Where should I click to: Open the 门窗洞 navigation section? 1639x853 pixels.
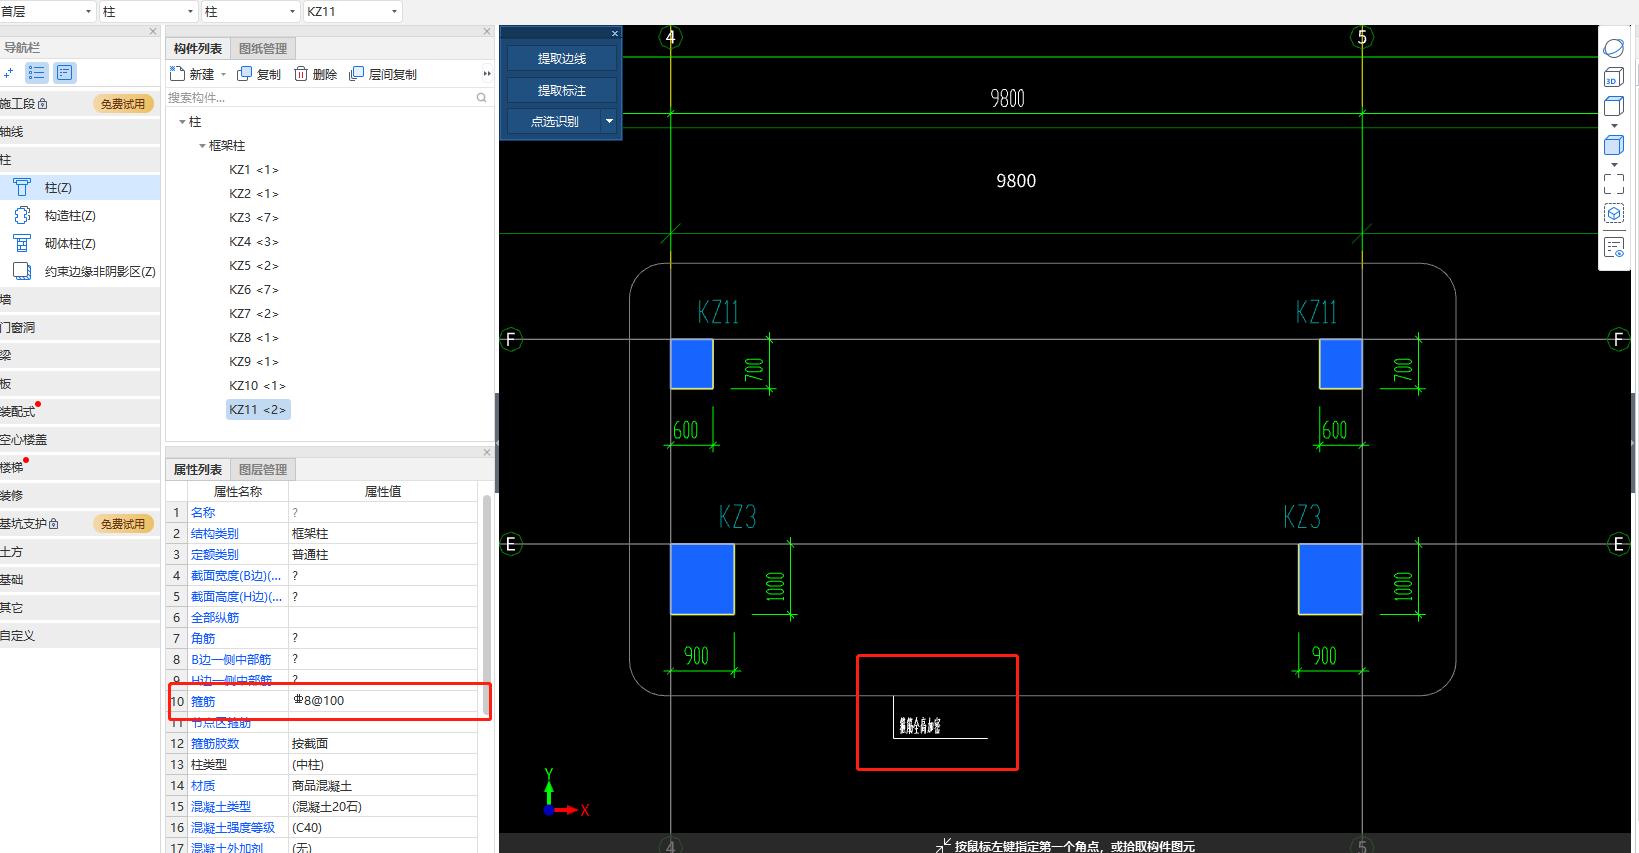coord(80,327)
